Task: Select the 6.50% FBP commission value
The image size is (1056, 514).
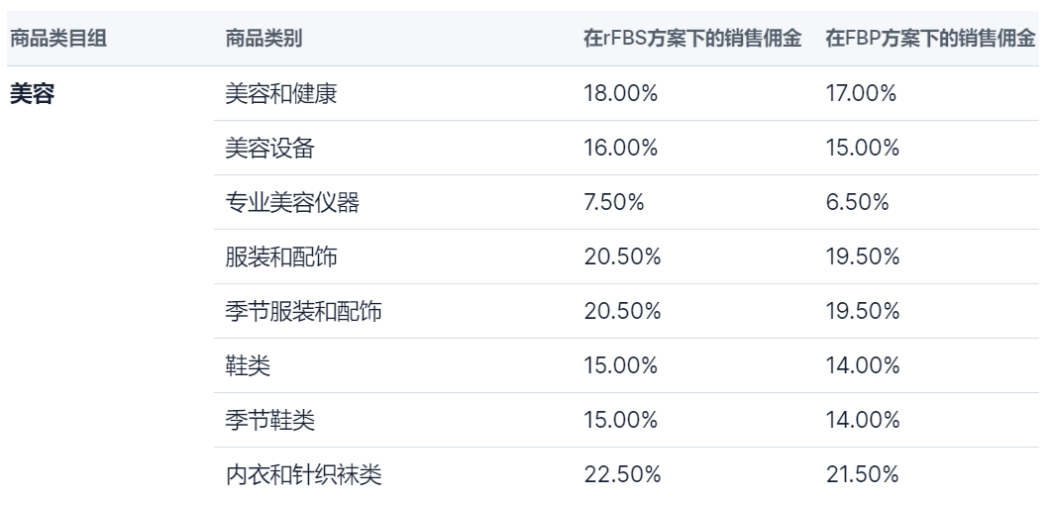Action: [x=857, y=203]
